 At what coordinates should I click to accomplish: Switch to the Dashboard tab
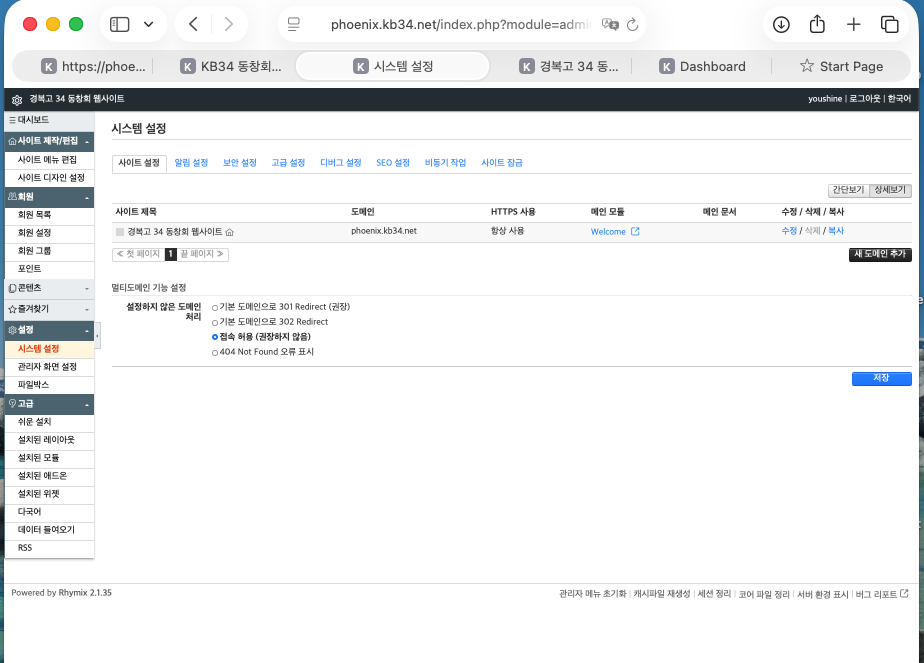click(x=702, y=67)
